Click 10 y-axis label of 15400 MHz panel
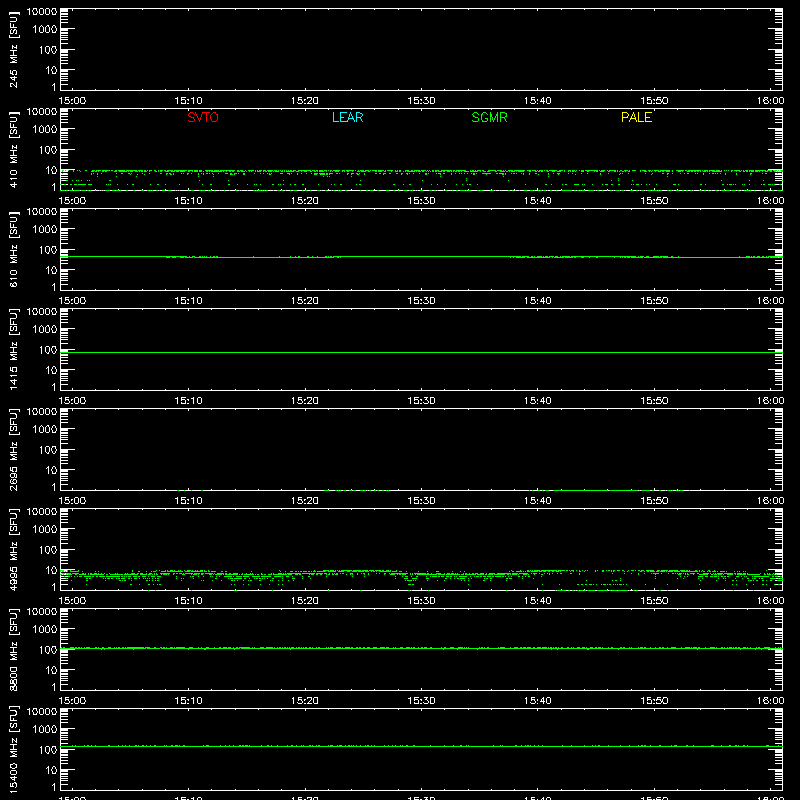This screenshot has height=800, width=800. pos(51,770)
